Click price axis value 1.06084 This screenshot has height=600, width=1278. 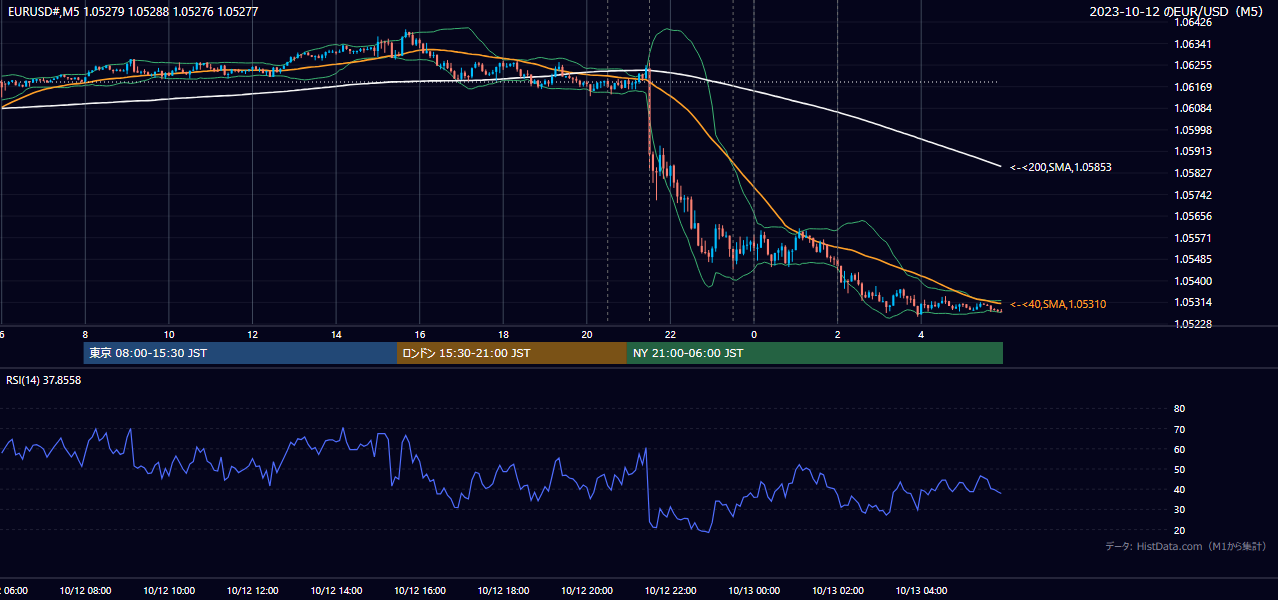[1192, 108]
